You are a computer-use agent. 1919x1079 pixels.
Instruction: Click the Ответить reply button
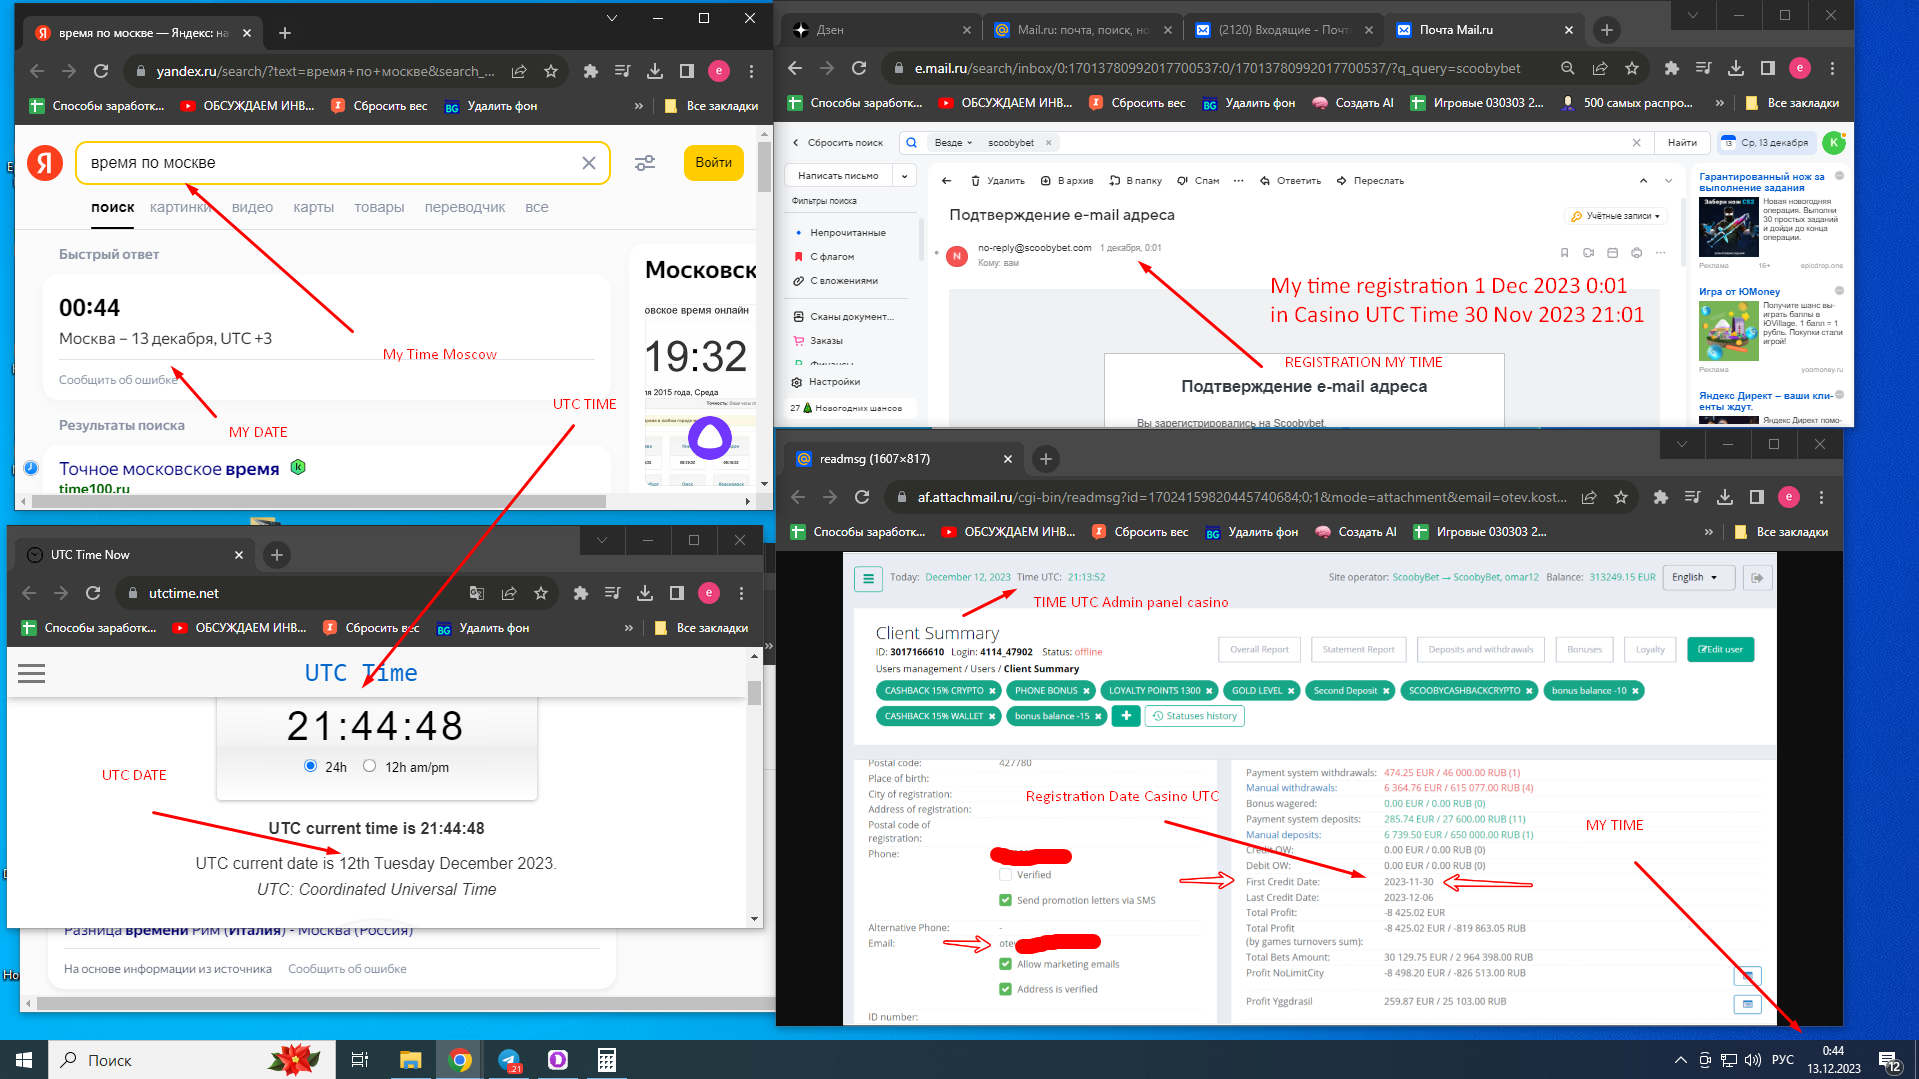click(1290, 181)
